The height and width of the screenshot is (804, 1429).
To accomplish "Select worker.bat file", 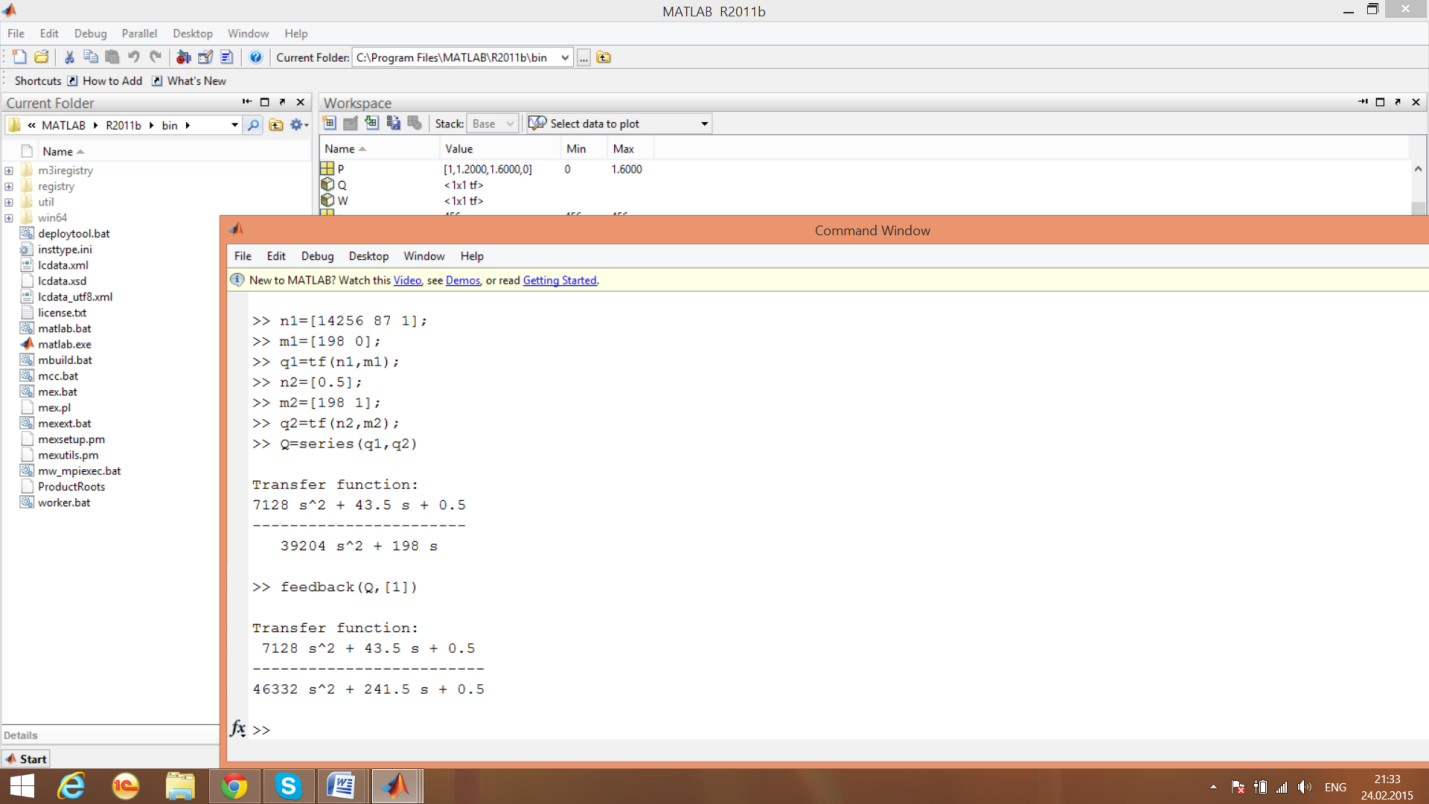I will [x=64, y=502].
